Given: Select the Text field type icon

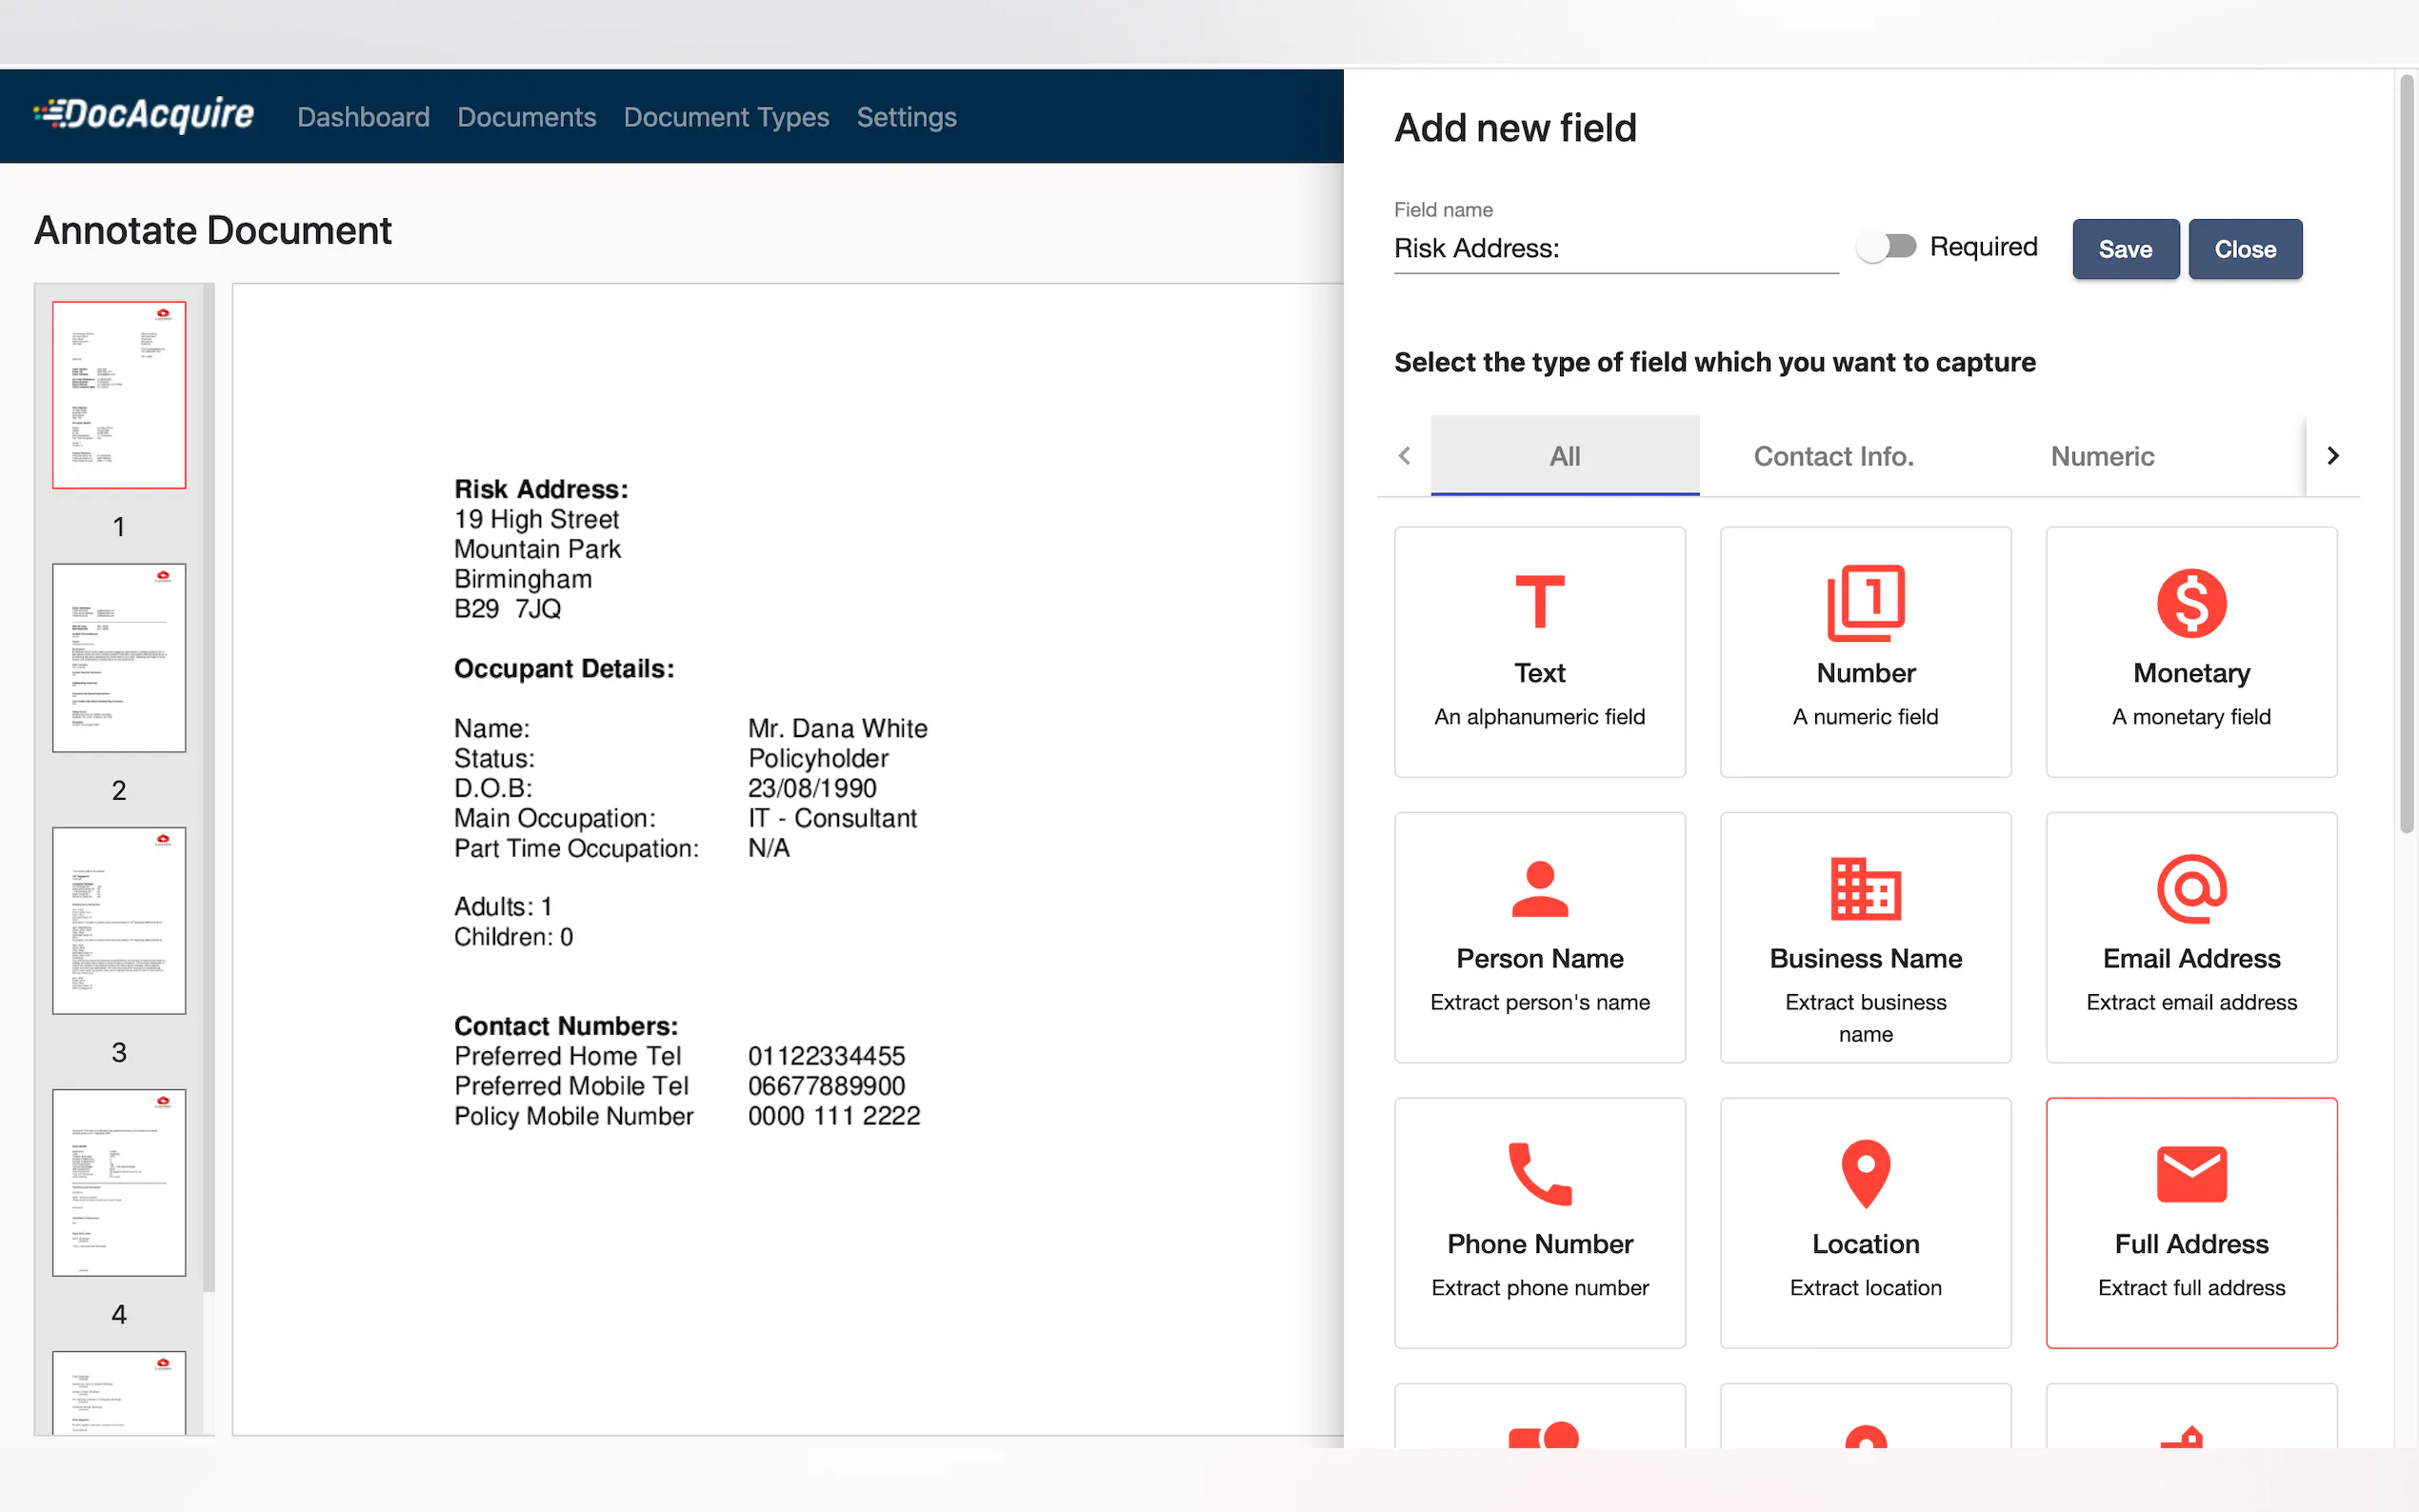Looking at the screenshot, I should coord(1539,602).
